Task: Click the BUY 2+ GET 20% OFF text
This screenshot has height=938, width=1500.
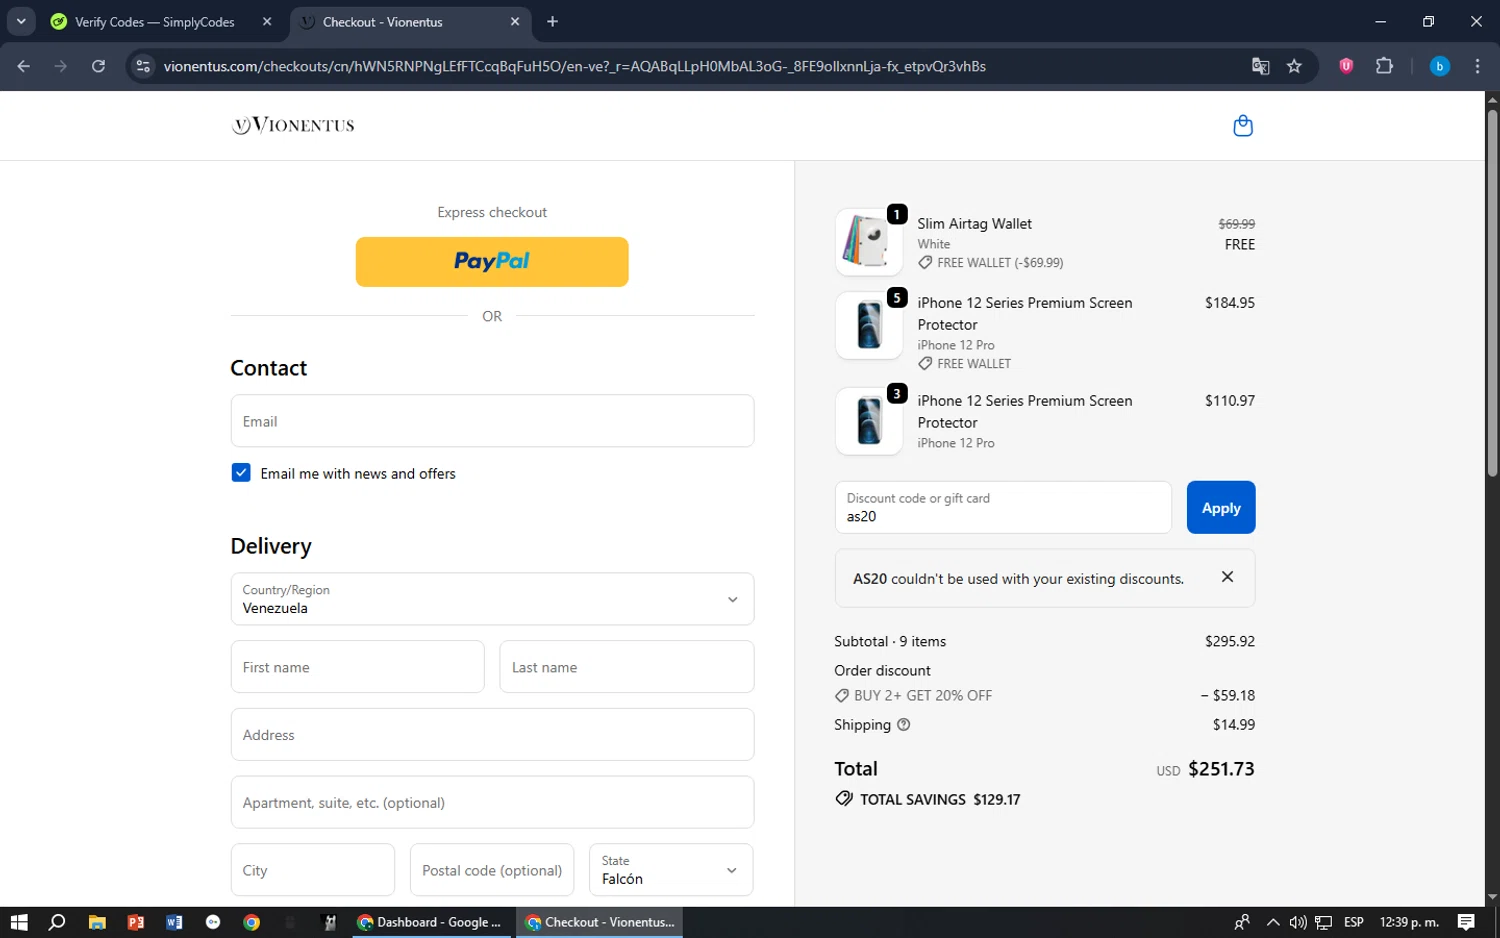Action: pos(922,696)
